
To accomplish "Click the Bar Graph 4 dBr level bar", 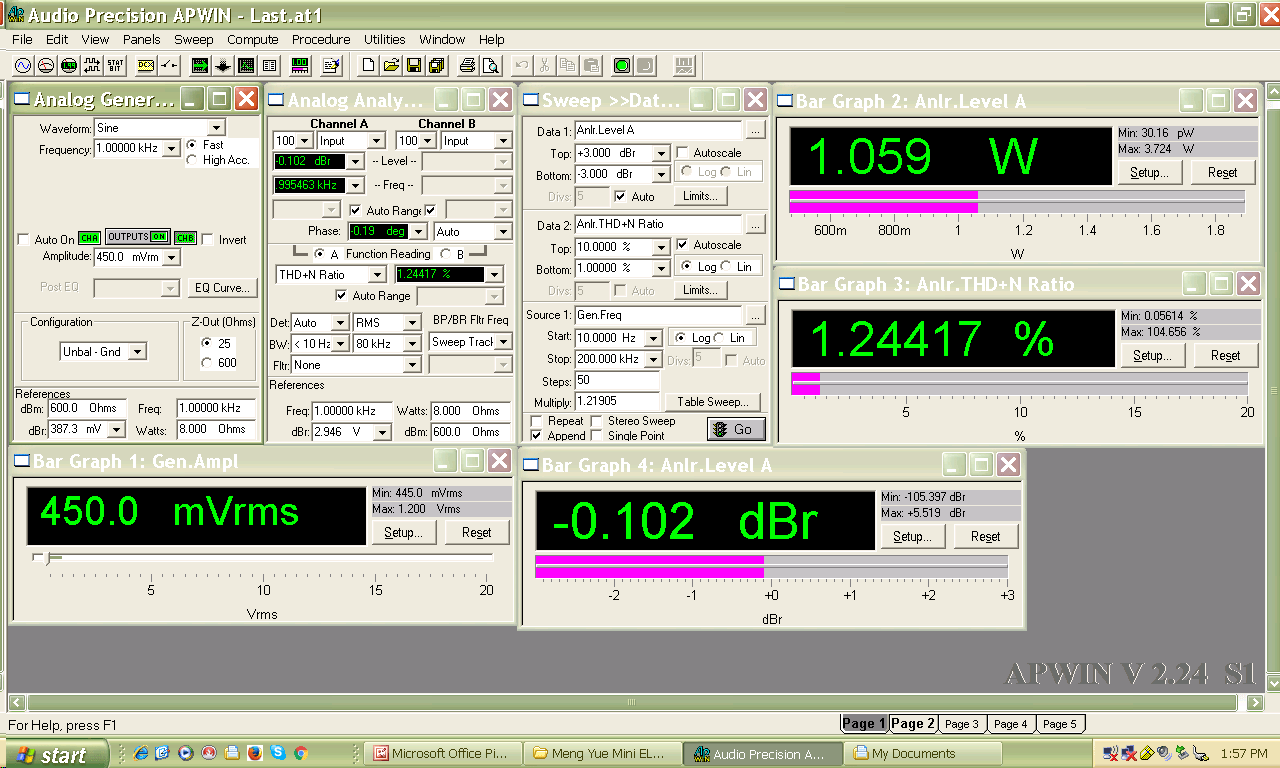I will pyautogui.click(x=771, y=566).
